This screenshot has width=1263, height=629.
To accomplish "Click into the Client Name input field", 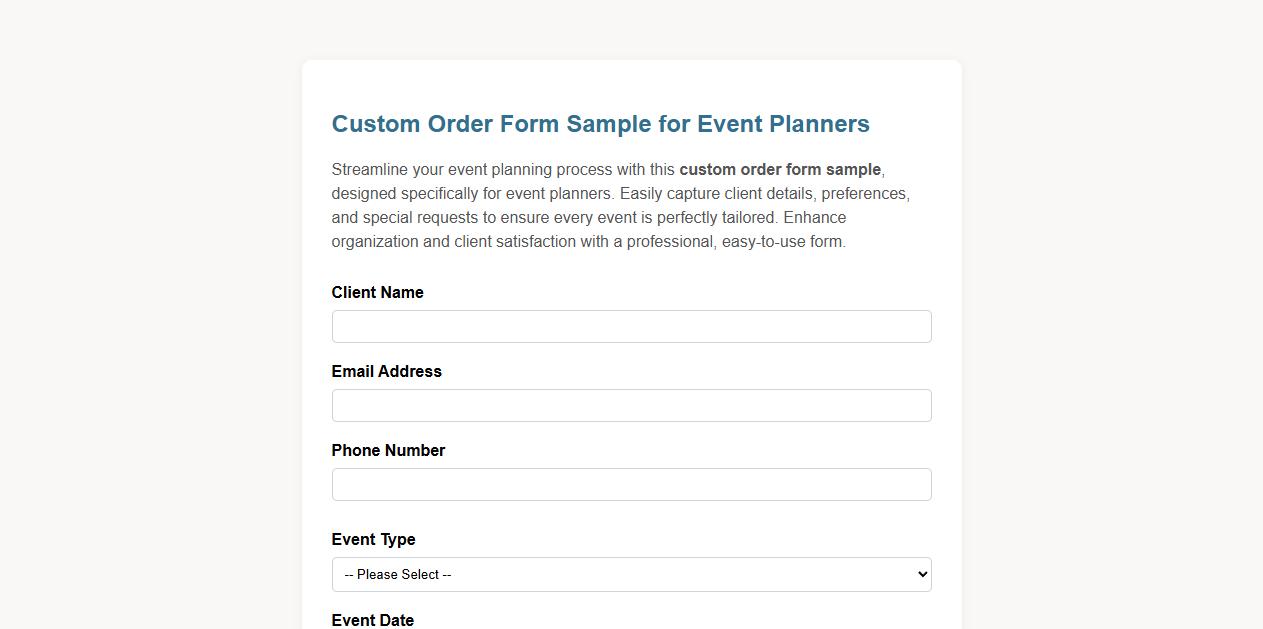I will (x=631, y=326).
